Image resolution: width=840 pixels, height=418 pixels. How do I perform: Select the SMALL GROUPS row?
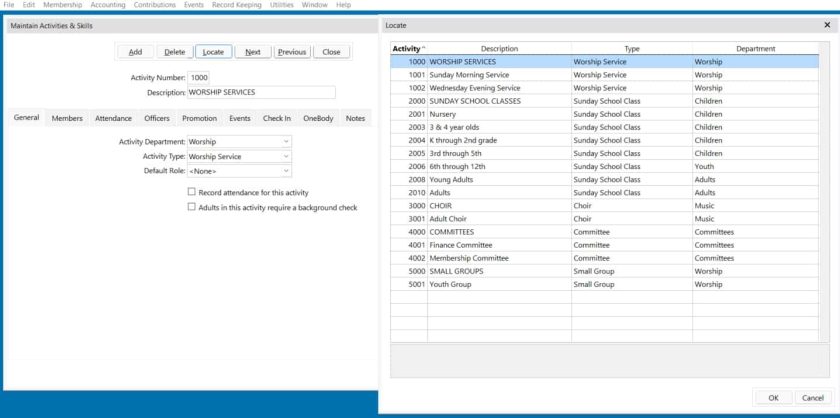click(x=605, y=271)
